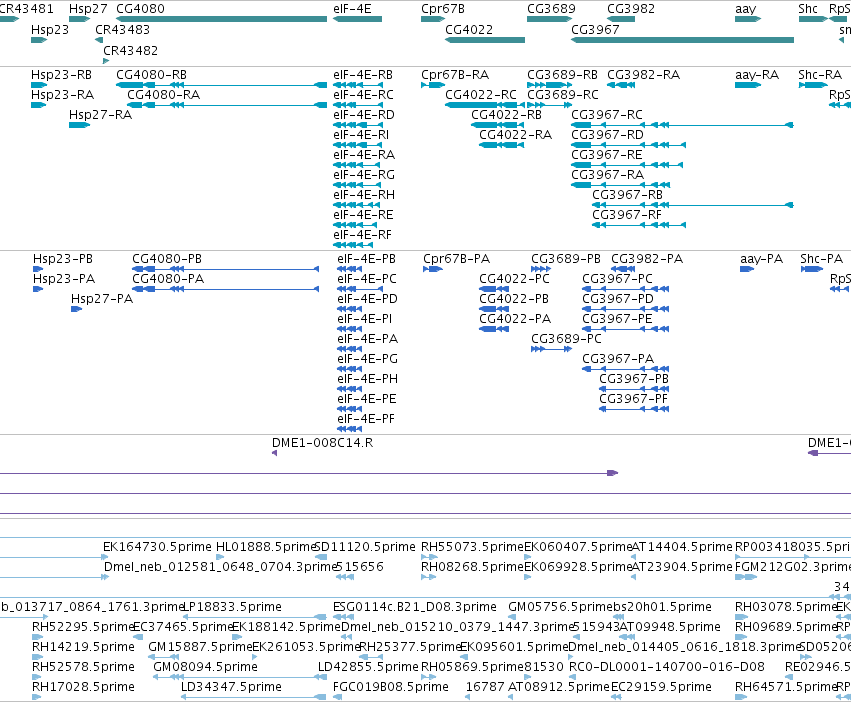Image resolution: width=851 pixels, height=702 pixels.
Task: Click protein eIF-4E-PD label
Action: coord(367,299)
